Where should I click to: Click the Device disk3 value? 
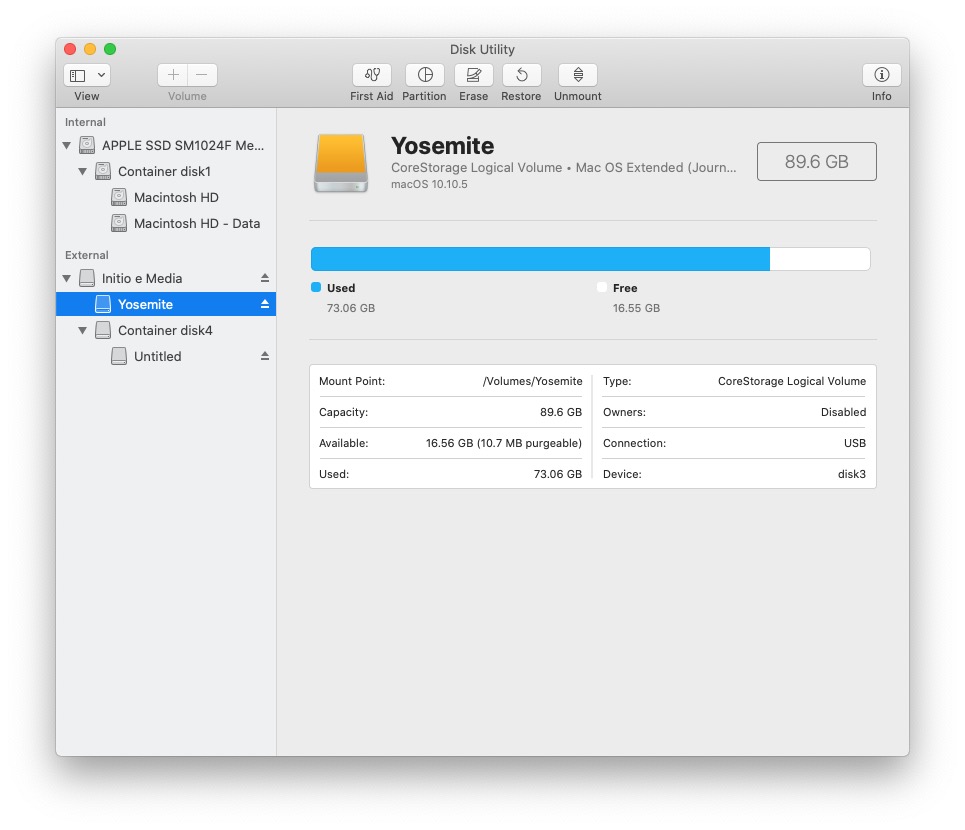852,474
